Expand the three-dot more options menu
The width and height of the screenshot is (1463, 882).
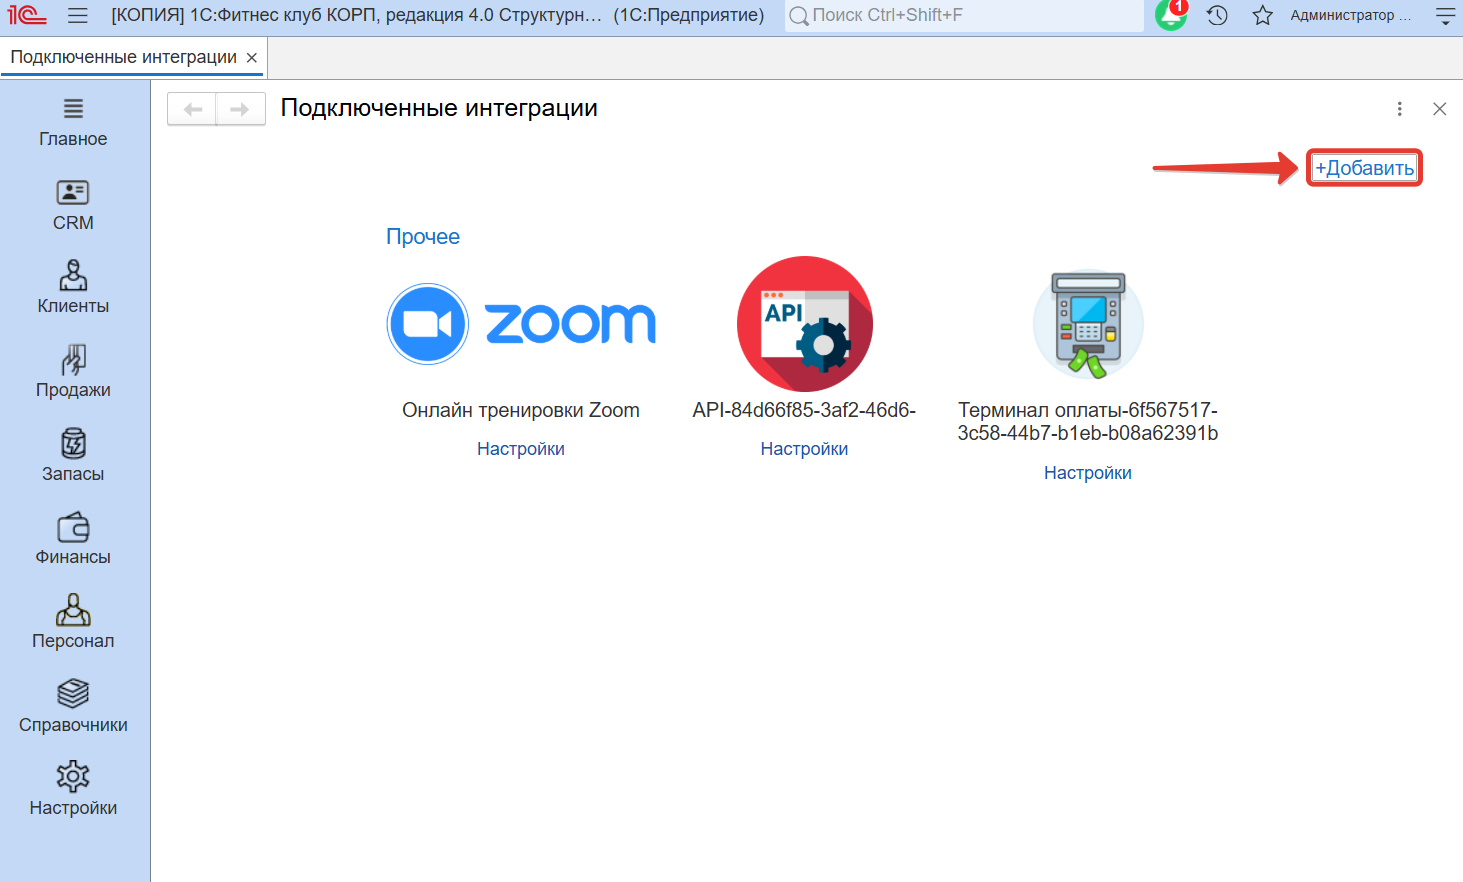tap(1399, 109)
